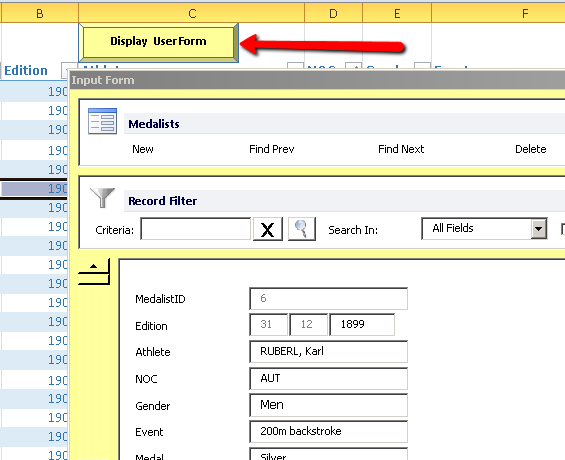Click the Display UserForm button
This screenshot has width=565, height=460.
(158, 42)
